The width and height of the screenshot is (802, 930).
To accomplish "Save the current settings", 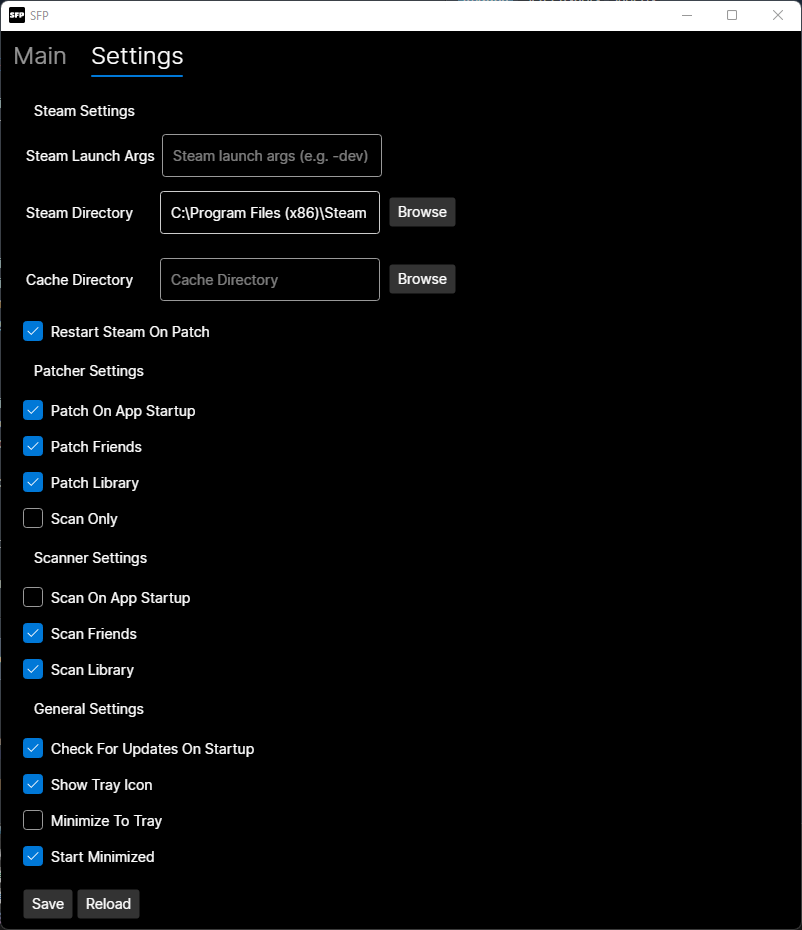I will click(x=48, y=904).
